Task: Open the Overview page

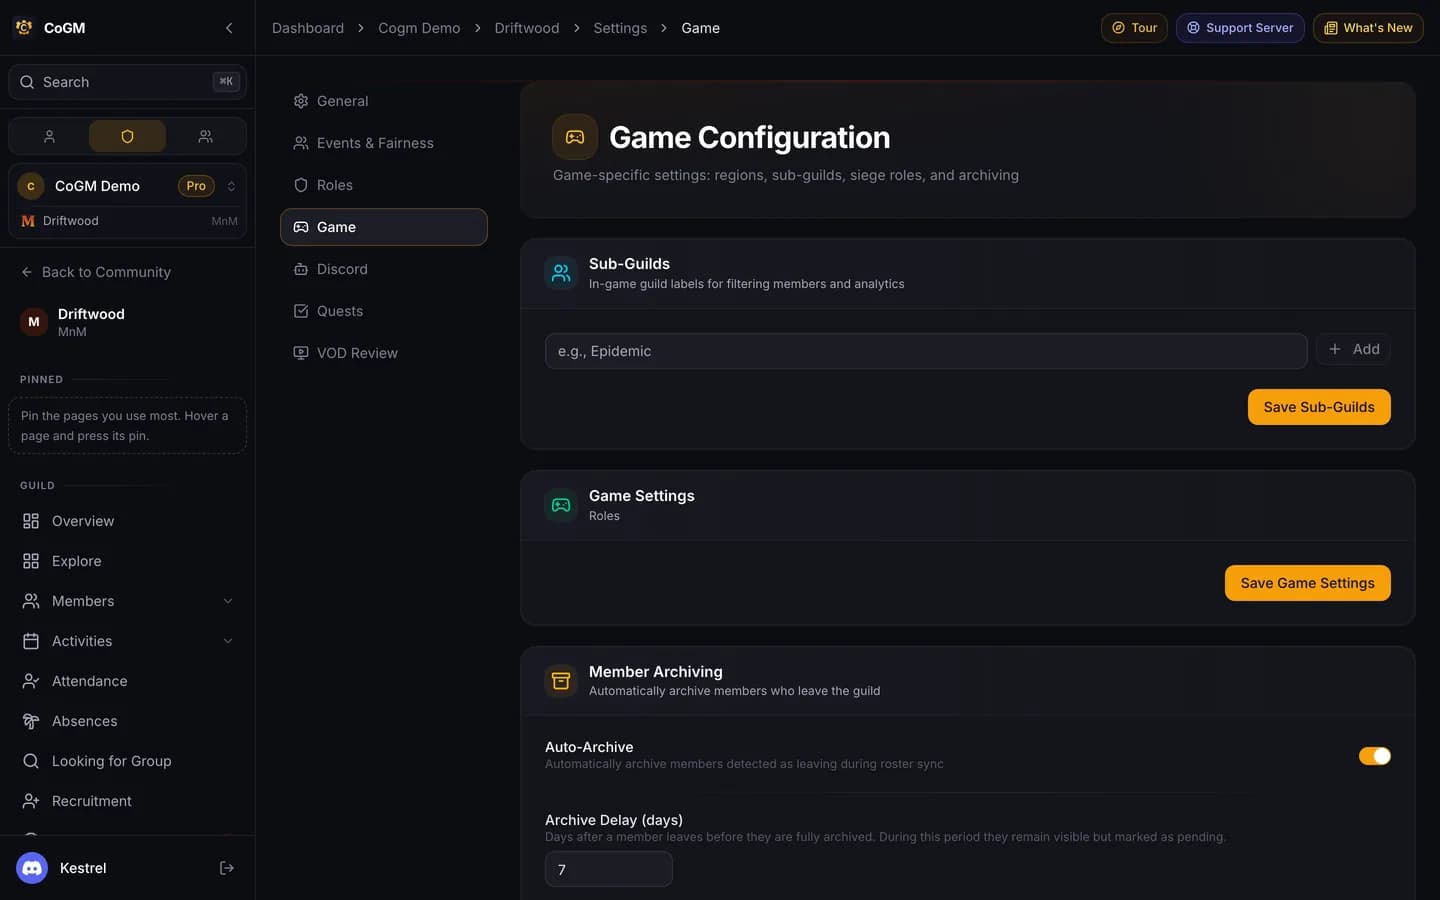Action: (127, 521)
